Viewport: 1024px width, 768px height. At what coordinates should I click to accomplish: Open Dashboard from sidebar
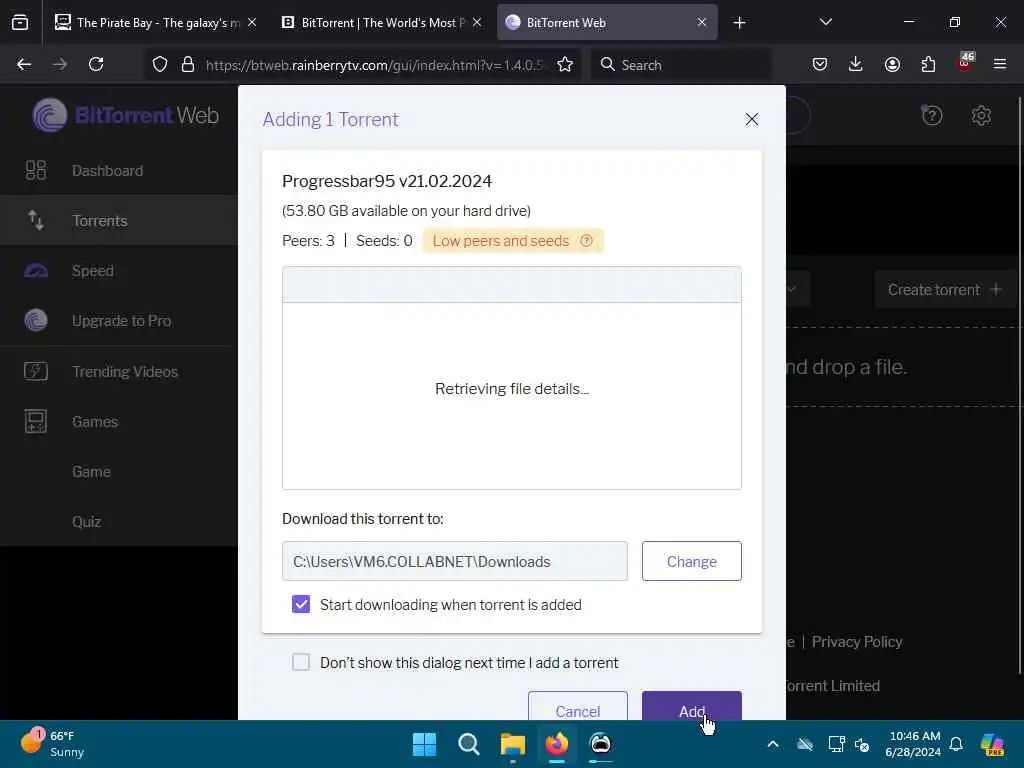coord(107,170)
